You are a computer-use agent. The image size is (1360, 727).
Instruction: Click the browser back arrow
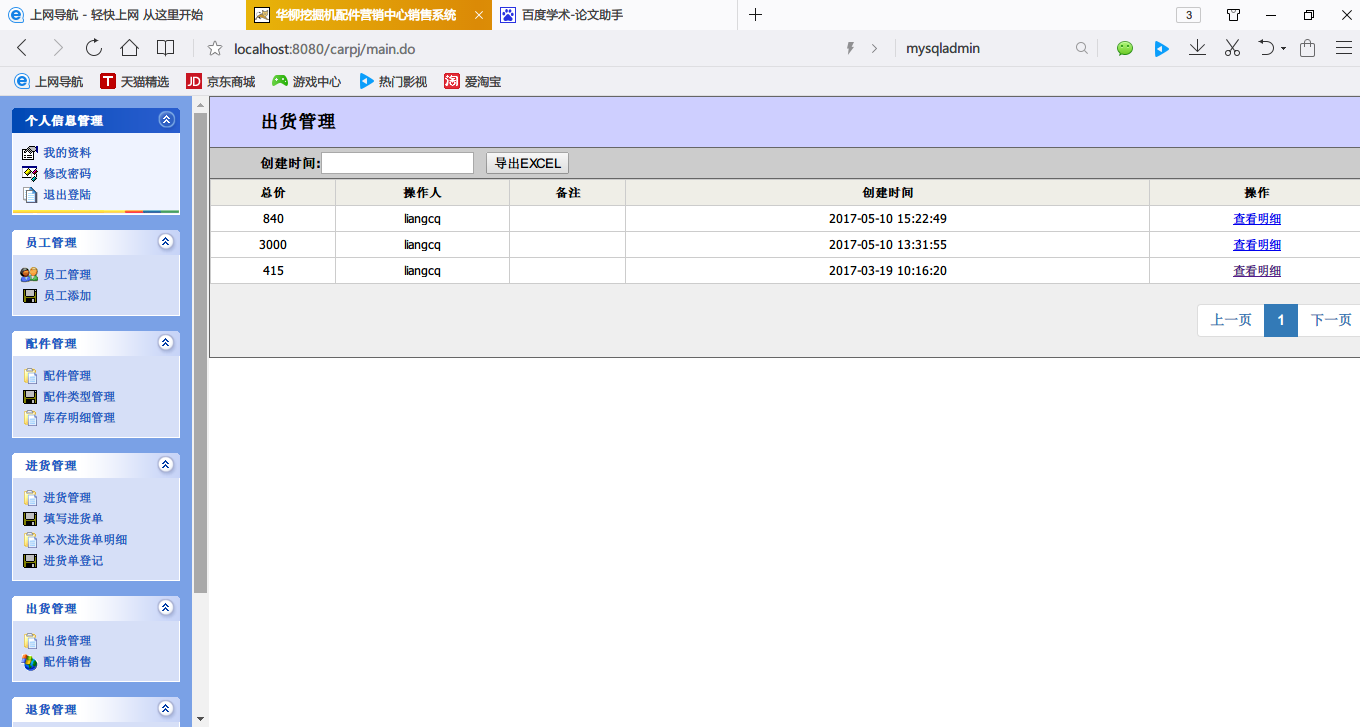(x=22, y=48)
